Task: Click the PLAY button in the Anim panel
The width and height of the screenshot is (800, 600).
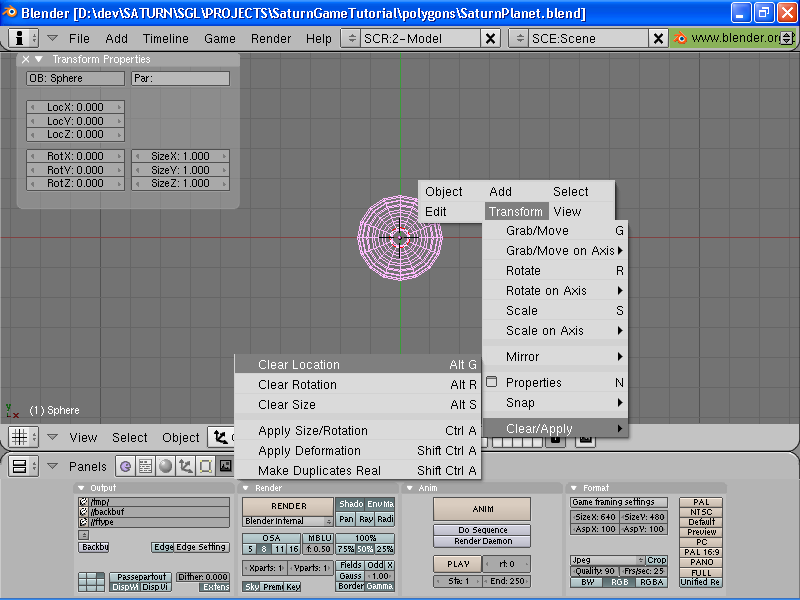Action: pyautogui.click(x=458, y=564)
